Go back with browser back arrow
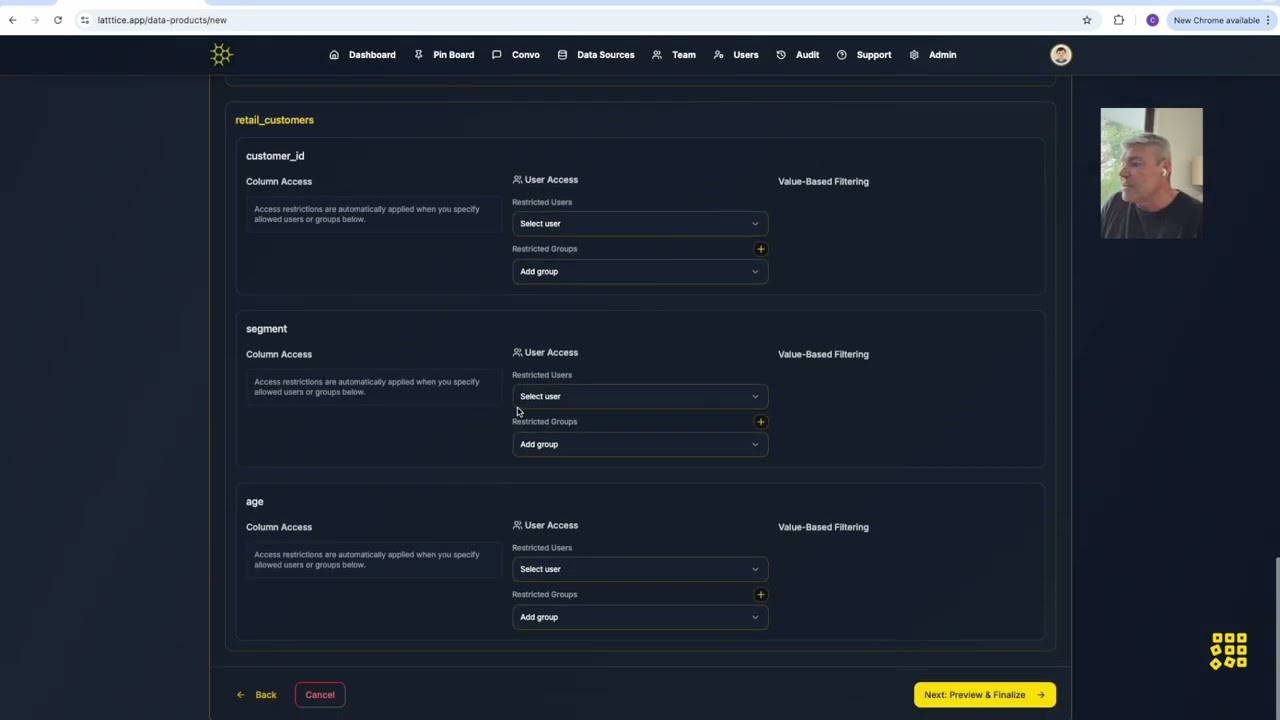This screenshot has height=720, width=1280. pyautogui.click(x=12, y=20)
